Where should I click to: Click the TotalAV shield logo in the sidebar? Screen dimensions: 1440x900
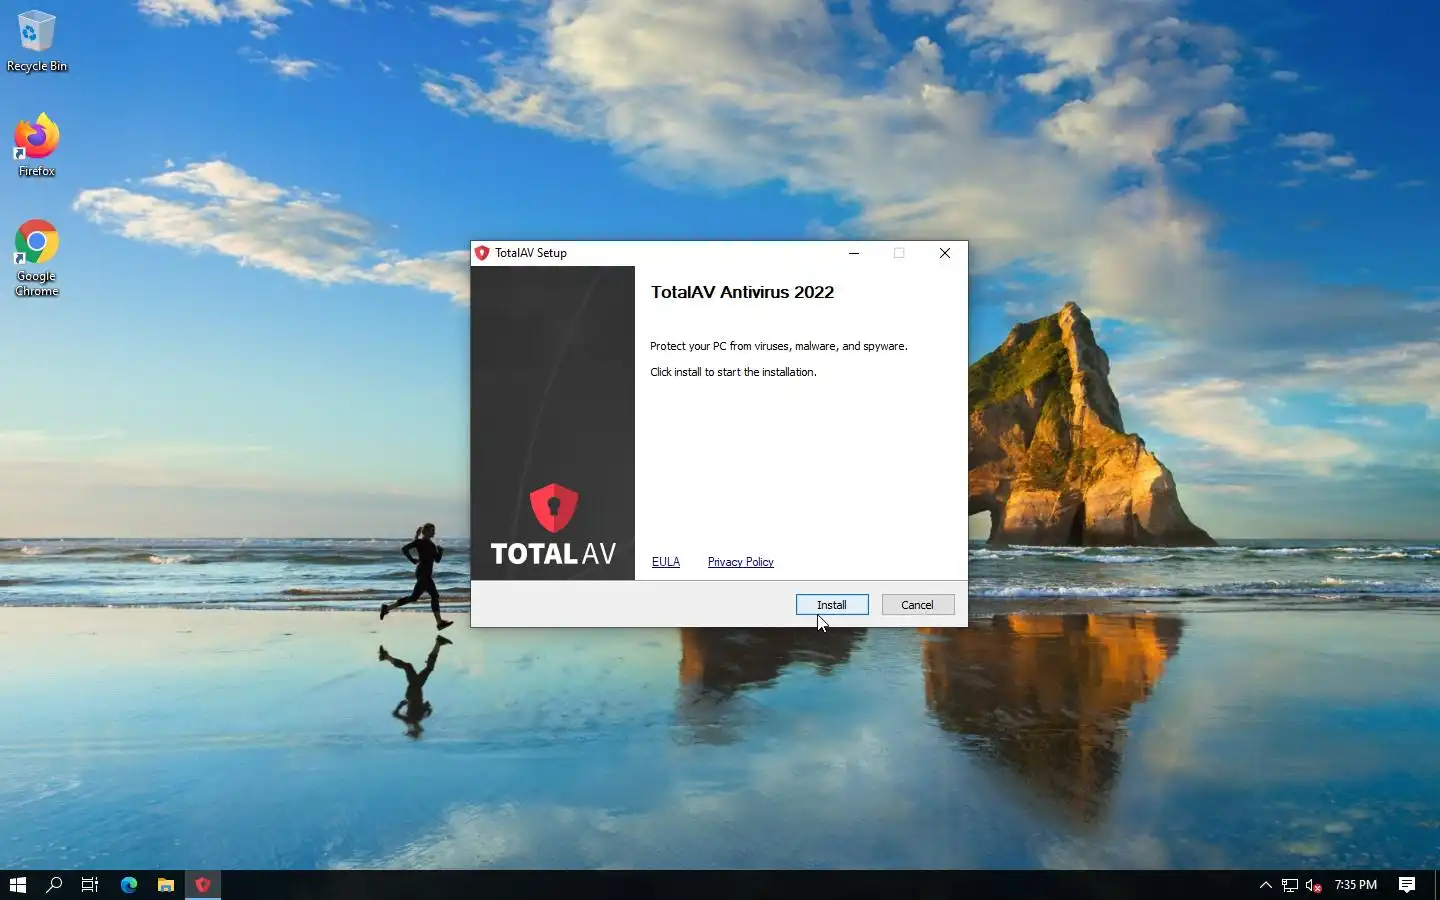[x=553, y=507]
